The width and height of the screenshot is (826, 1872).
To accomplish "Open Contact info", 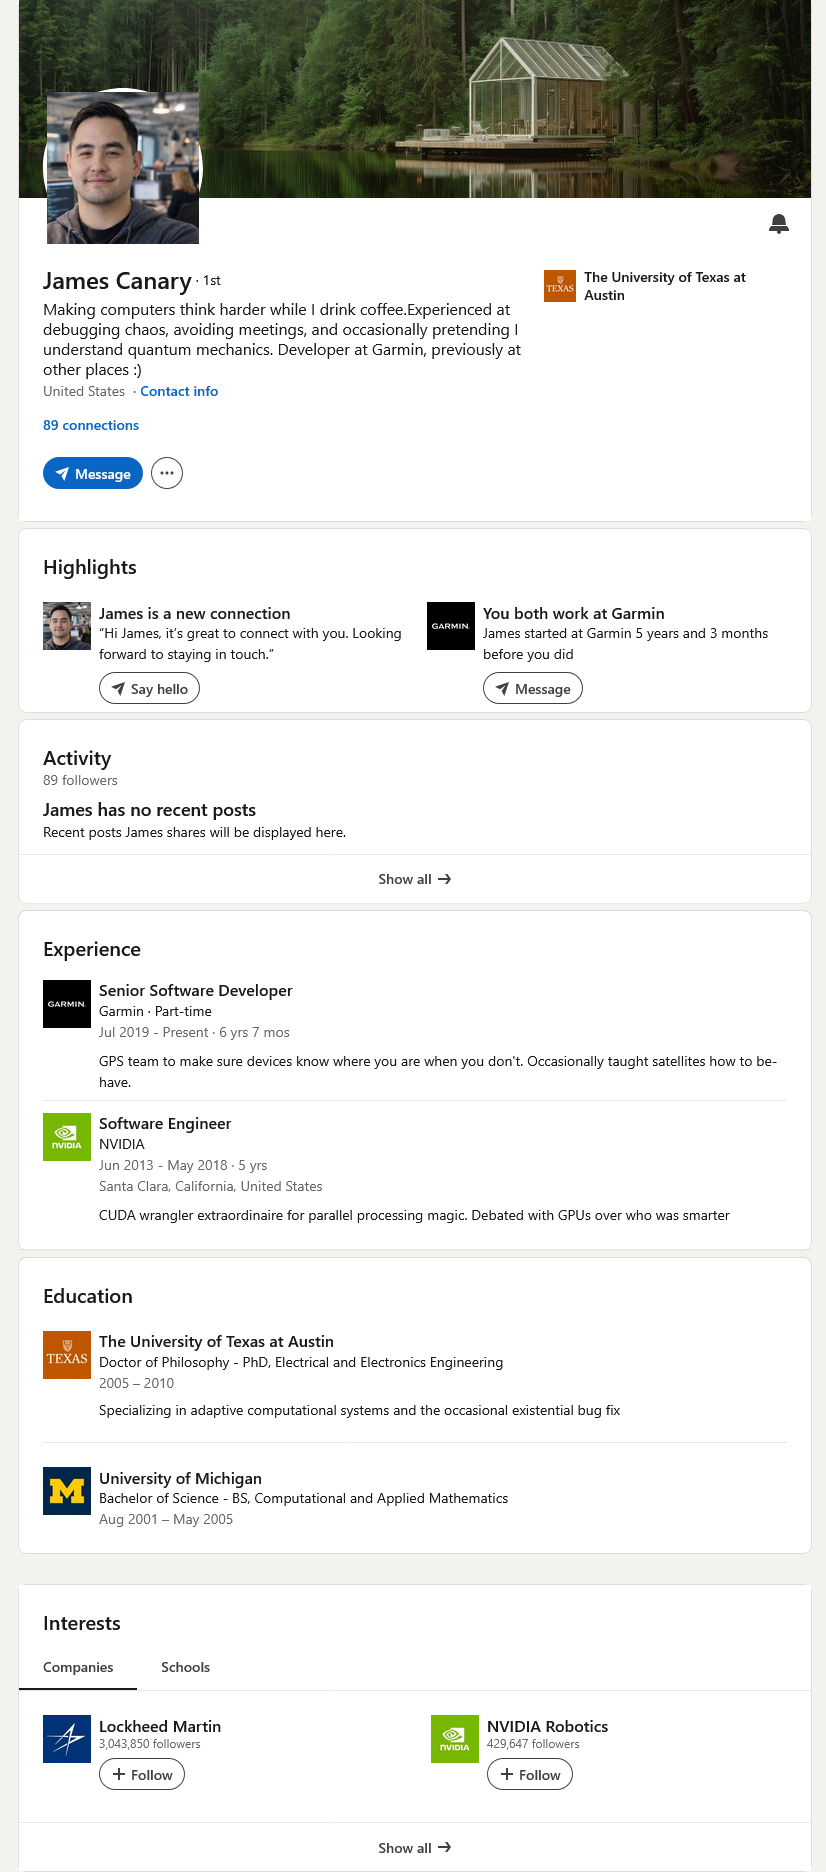I will coord(179,391).
